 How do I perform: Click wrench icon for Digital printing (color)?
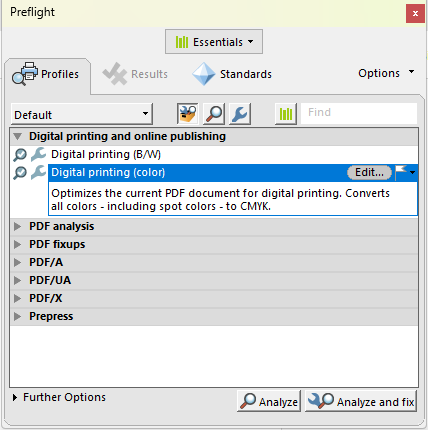coord(38,172)
